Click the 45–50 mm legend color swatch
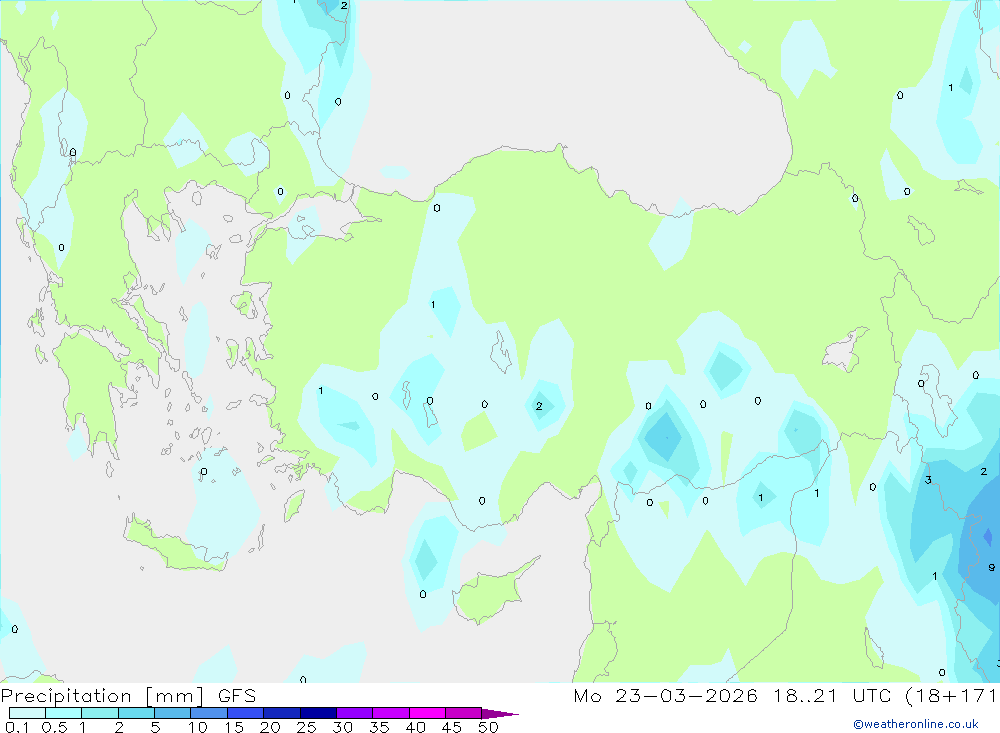The image size is (1000, 733). pos(463,713)
